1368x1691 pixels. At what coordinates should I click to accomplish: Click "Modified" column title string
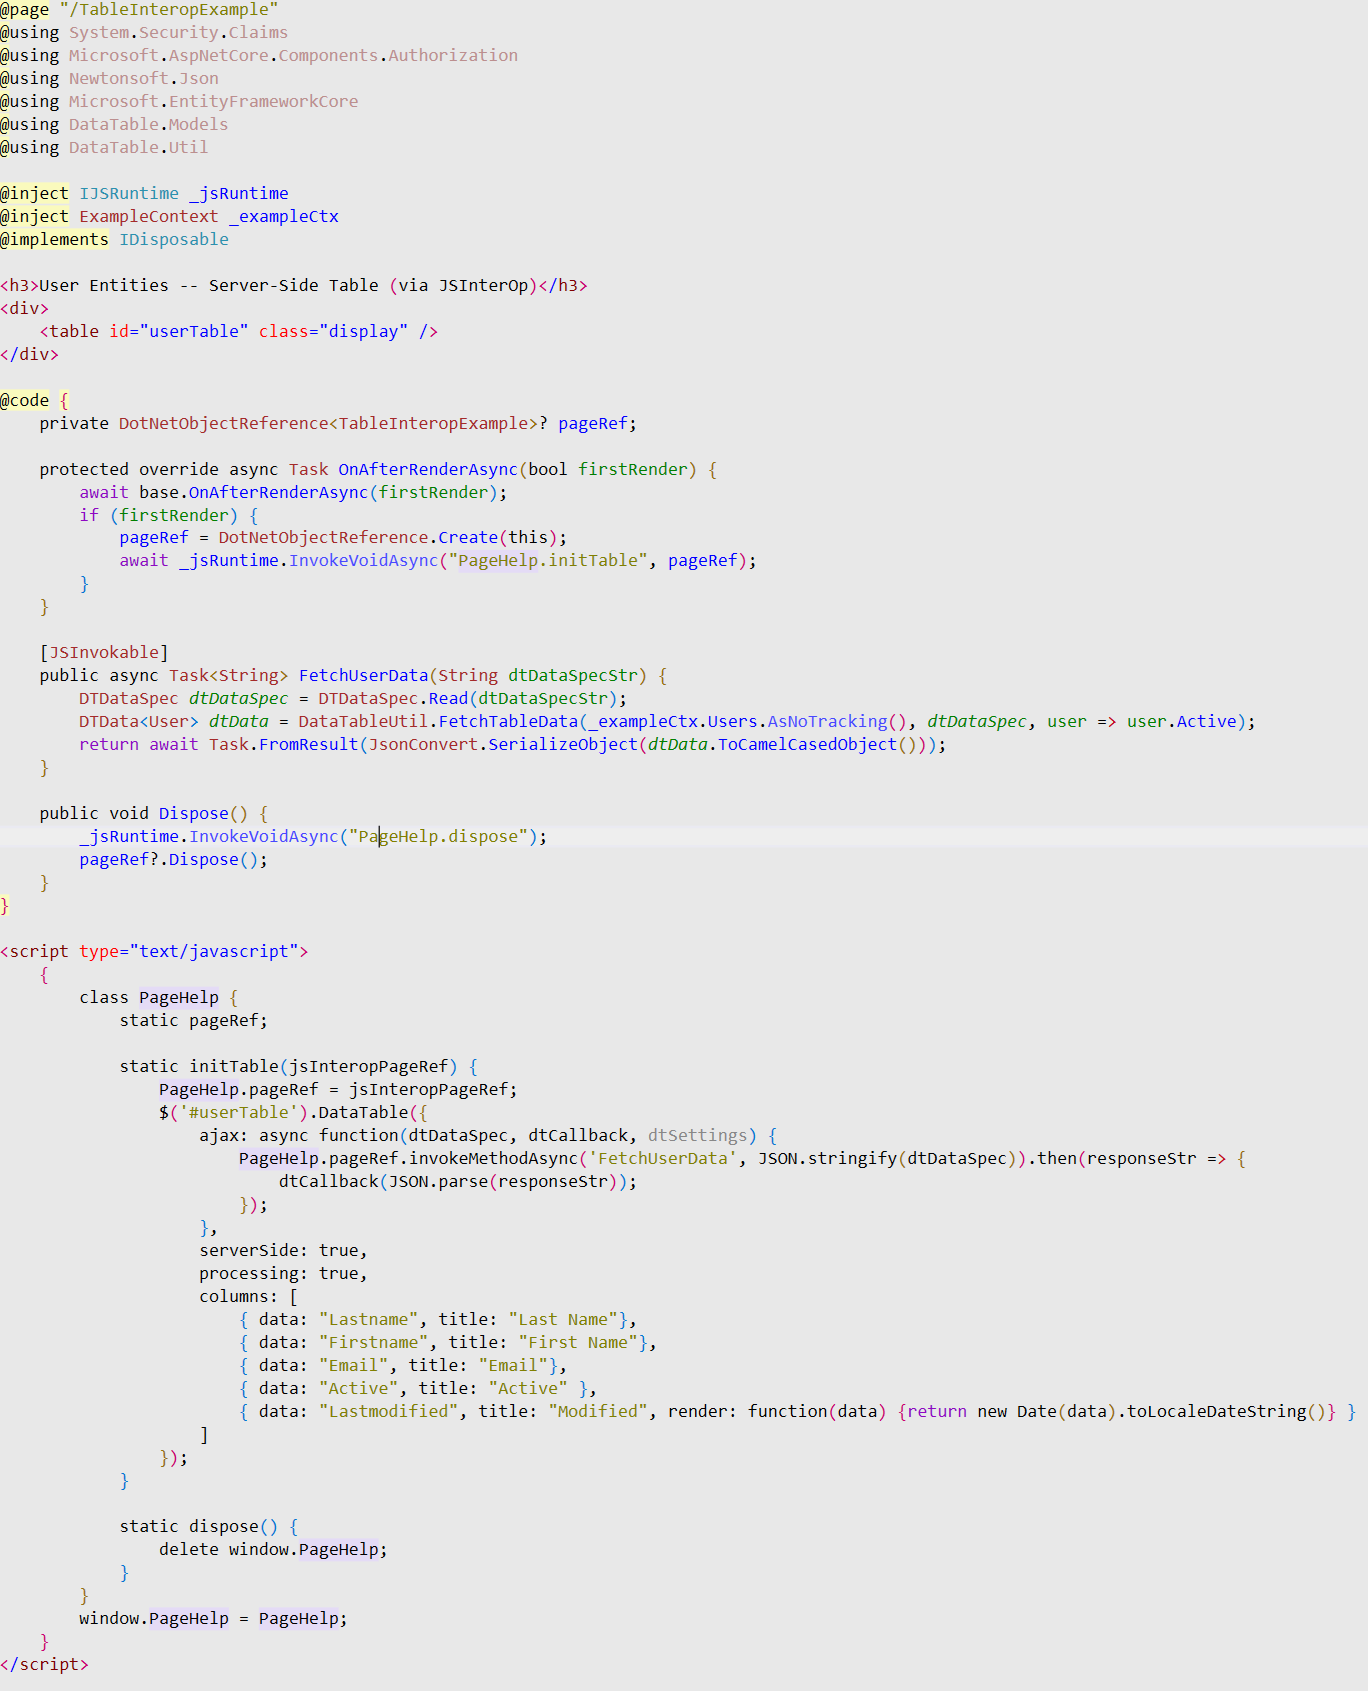click(598, 1413)
